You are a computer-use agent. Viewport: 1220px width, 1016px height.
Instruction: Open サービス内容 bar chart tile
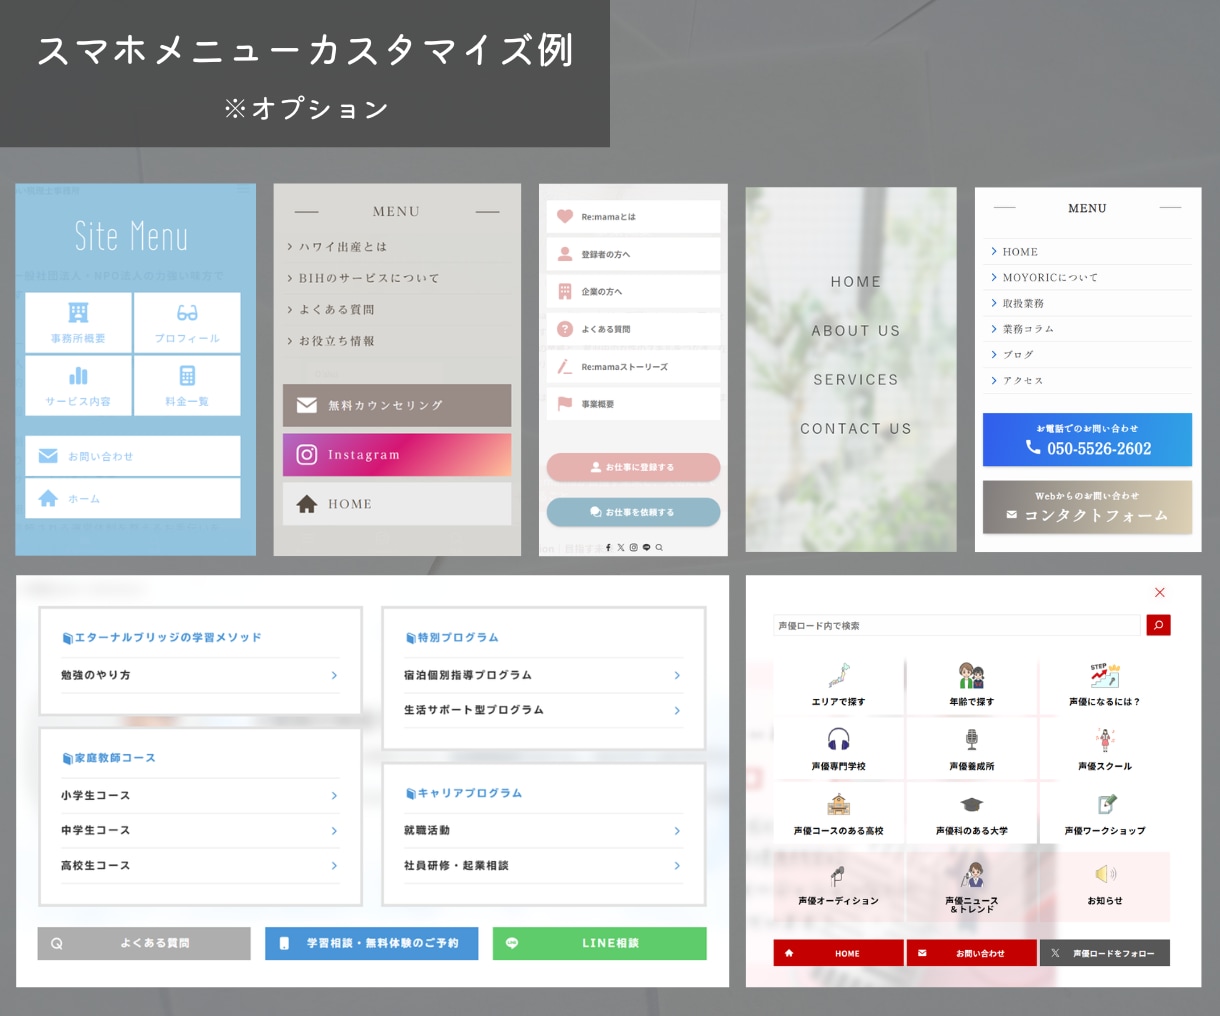pyautogui.click(x=78, y=385)
